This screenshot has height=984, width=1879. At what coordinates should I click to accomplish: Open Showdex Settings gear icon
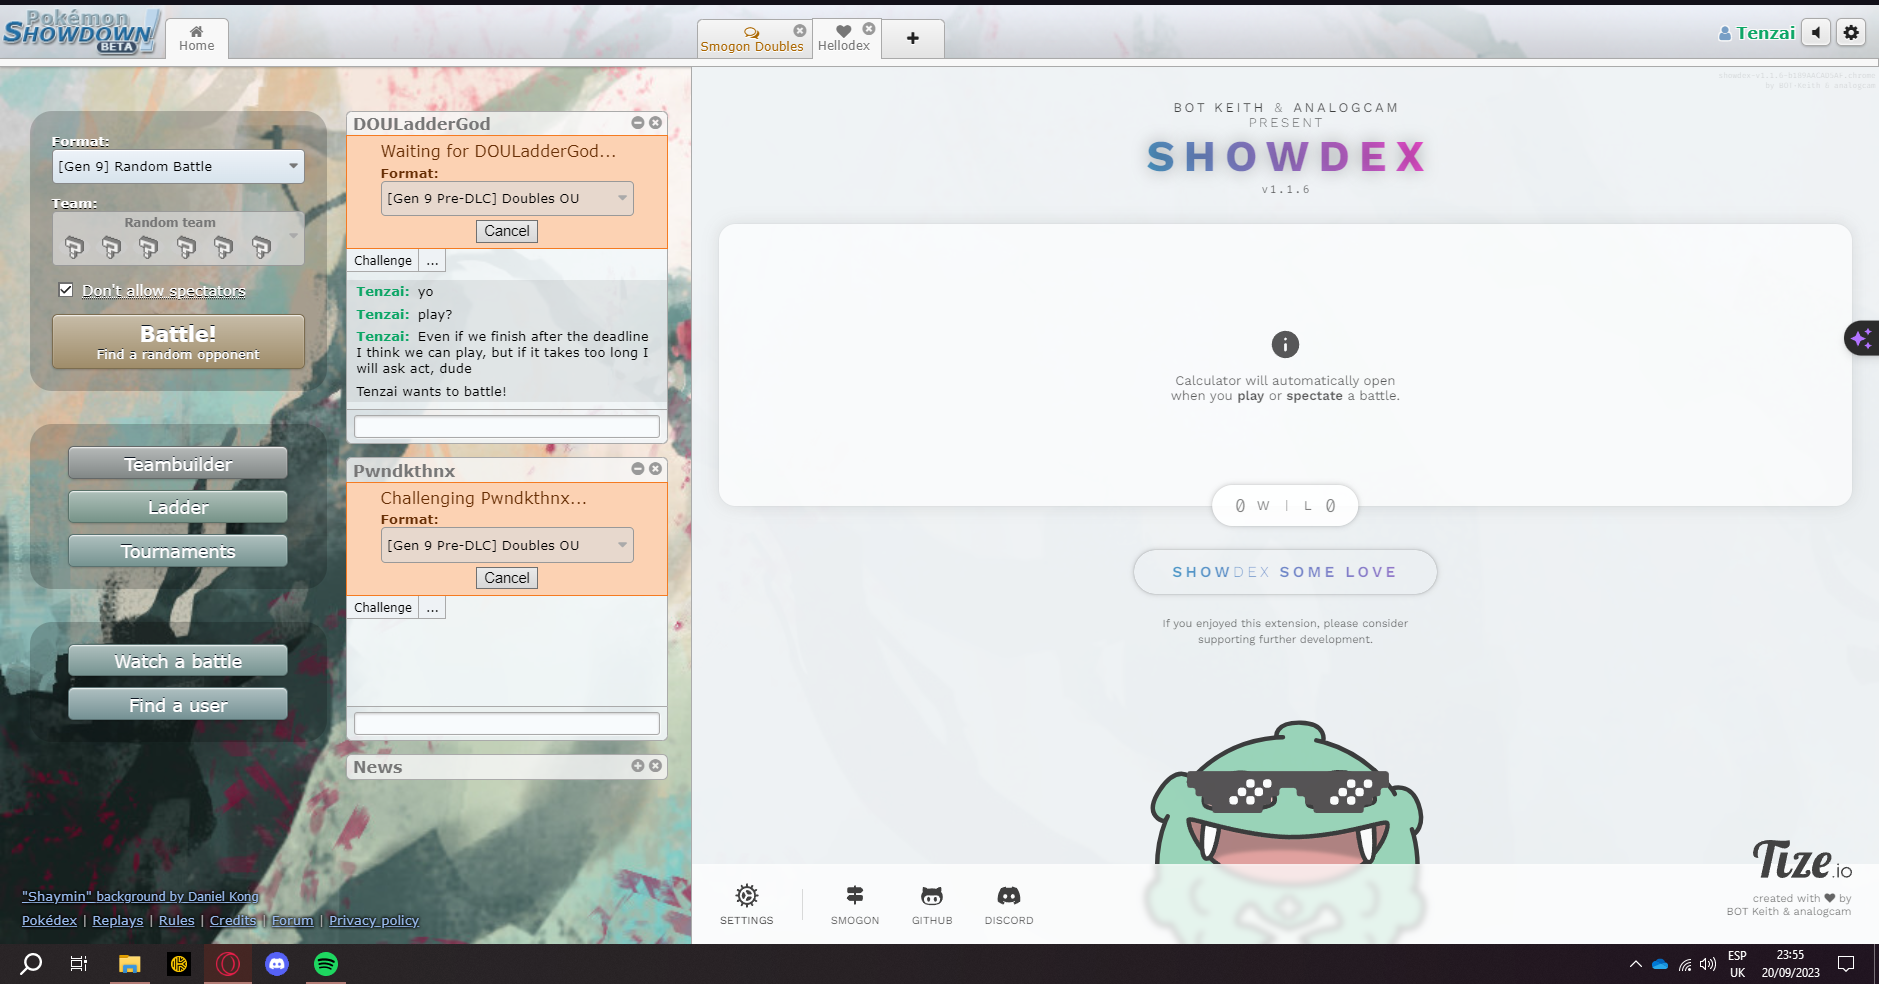pyautogui.click(x=746, y=896)
